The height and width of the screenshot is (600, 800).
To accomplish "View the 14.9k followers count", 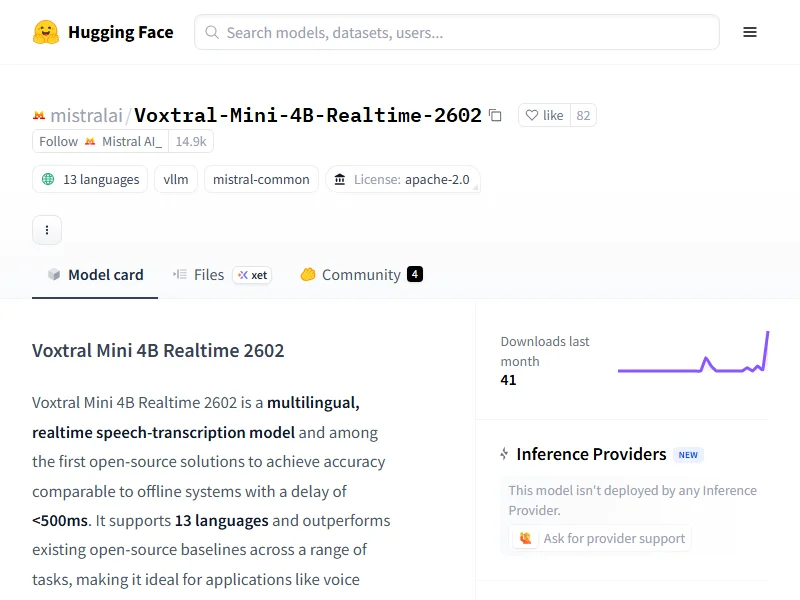I will point(190,142).
